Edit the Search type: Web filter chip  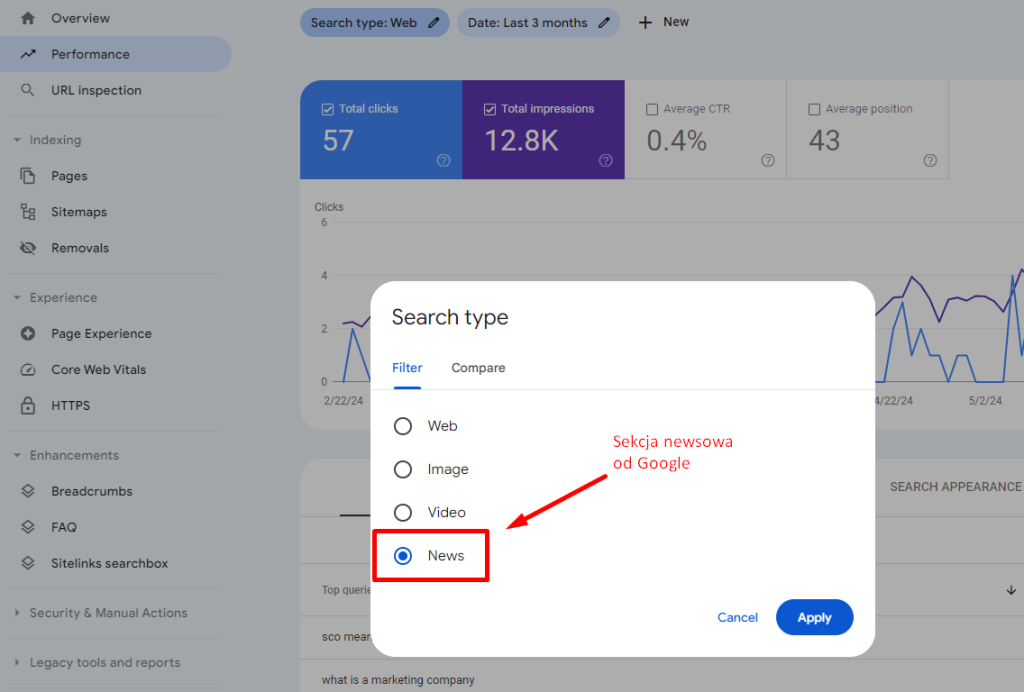tap(375, 22)
